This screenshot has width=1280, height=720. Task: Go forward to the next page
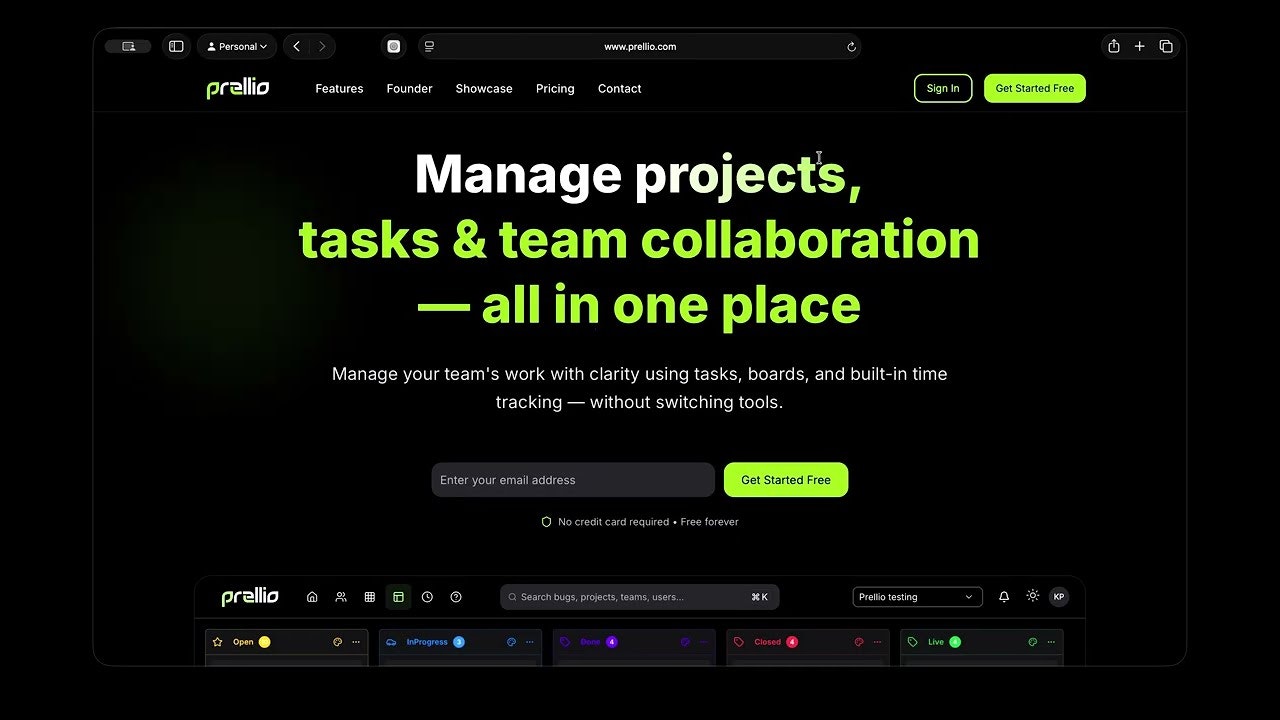322,46
